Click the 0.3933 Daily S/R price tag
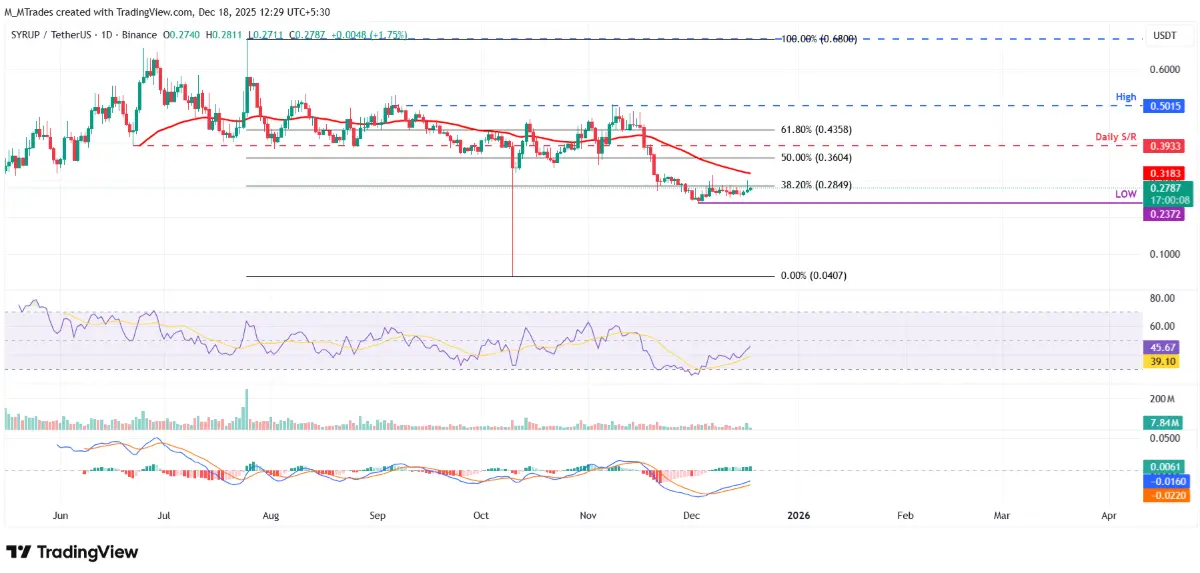 [1163, 146]
